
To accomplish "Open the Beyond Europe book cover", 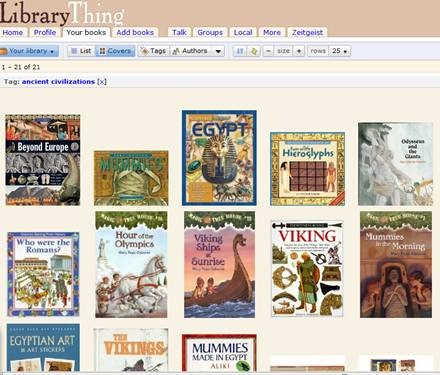I will (x=43, y=160).
